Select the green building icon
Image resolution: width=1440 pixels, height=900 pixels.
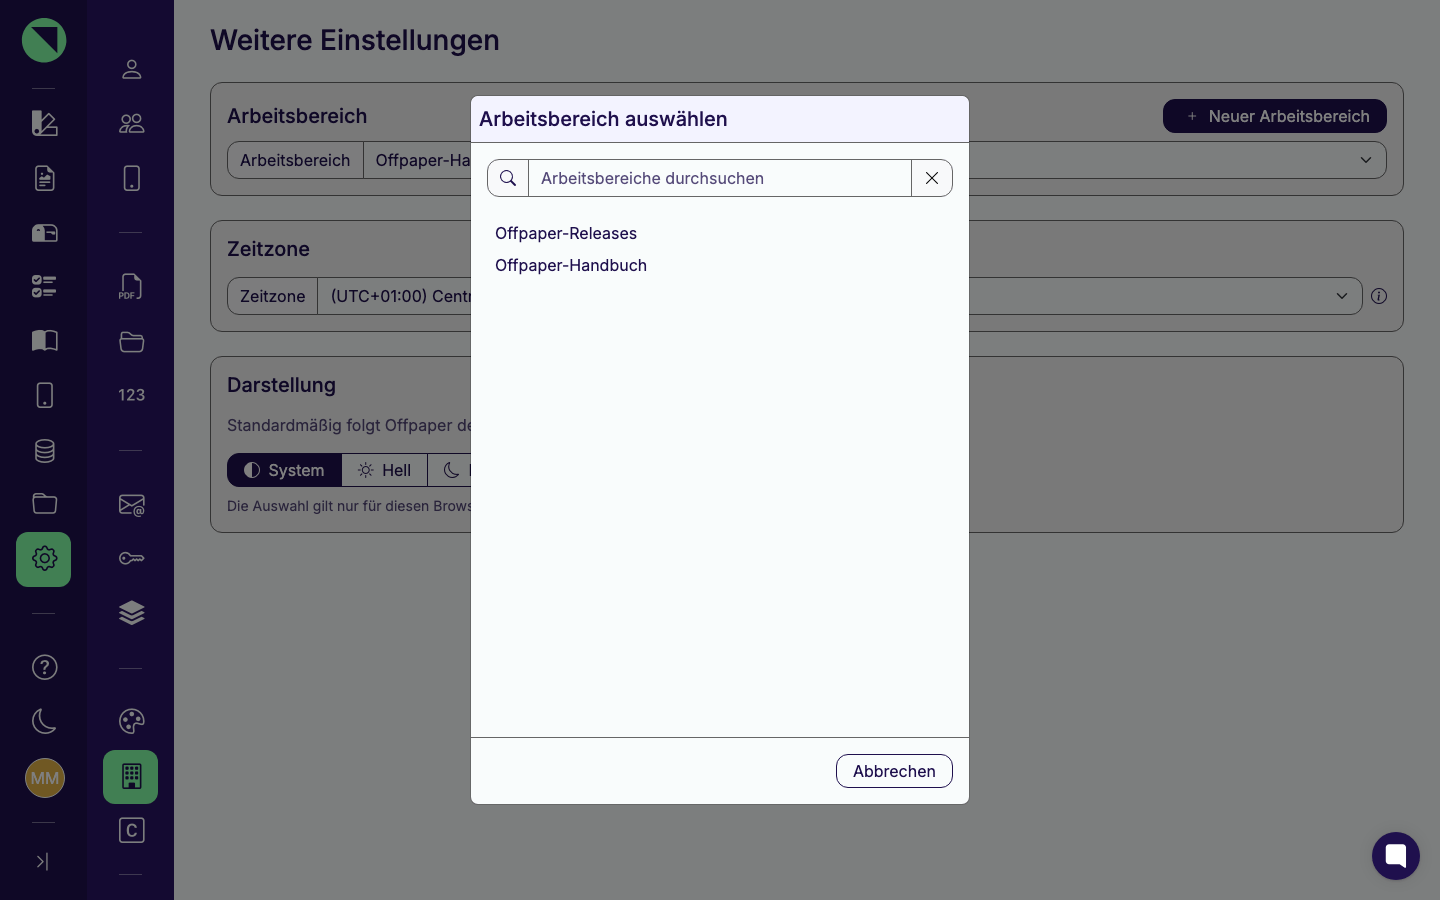(x=130, y=777)
